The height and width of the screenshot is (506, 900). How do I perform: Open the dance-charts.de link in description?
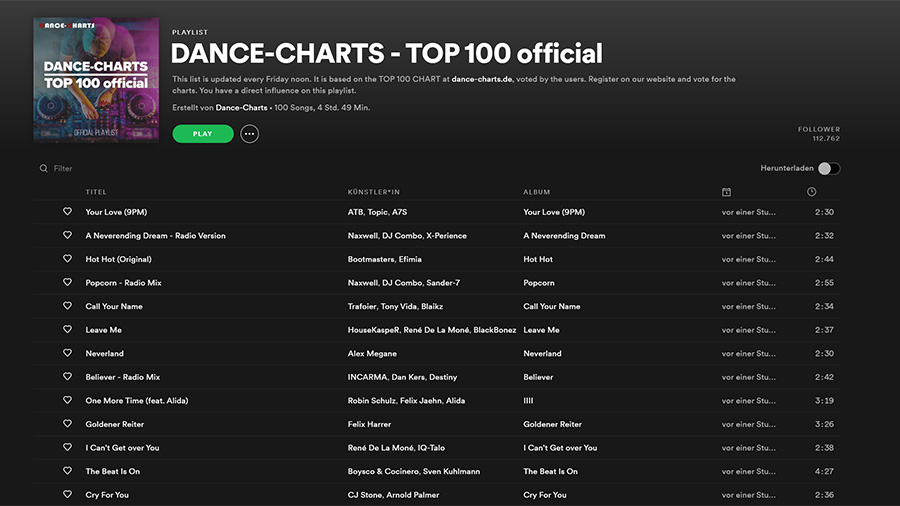coord(482,79)
